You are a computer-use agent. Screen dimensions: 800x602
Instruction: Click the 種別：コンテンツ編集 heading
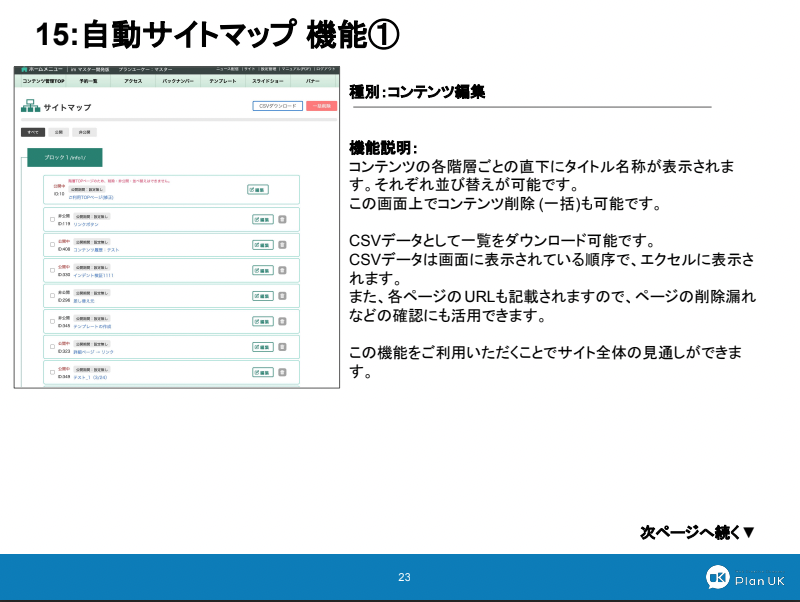(x=417, y=92)
